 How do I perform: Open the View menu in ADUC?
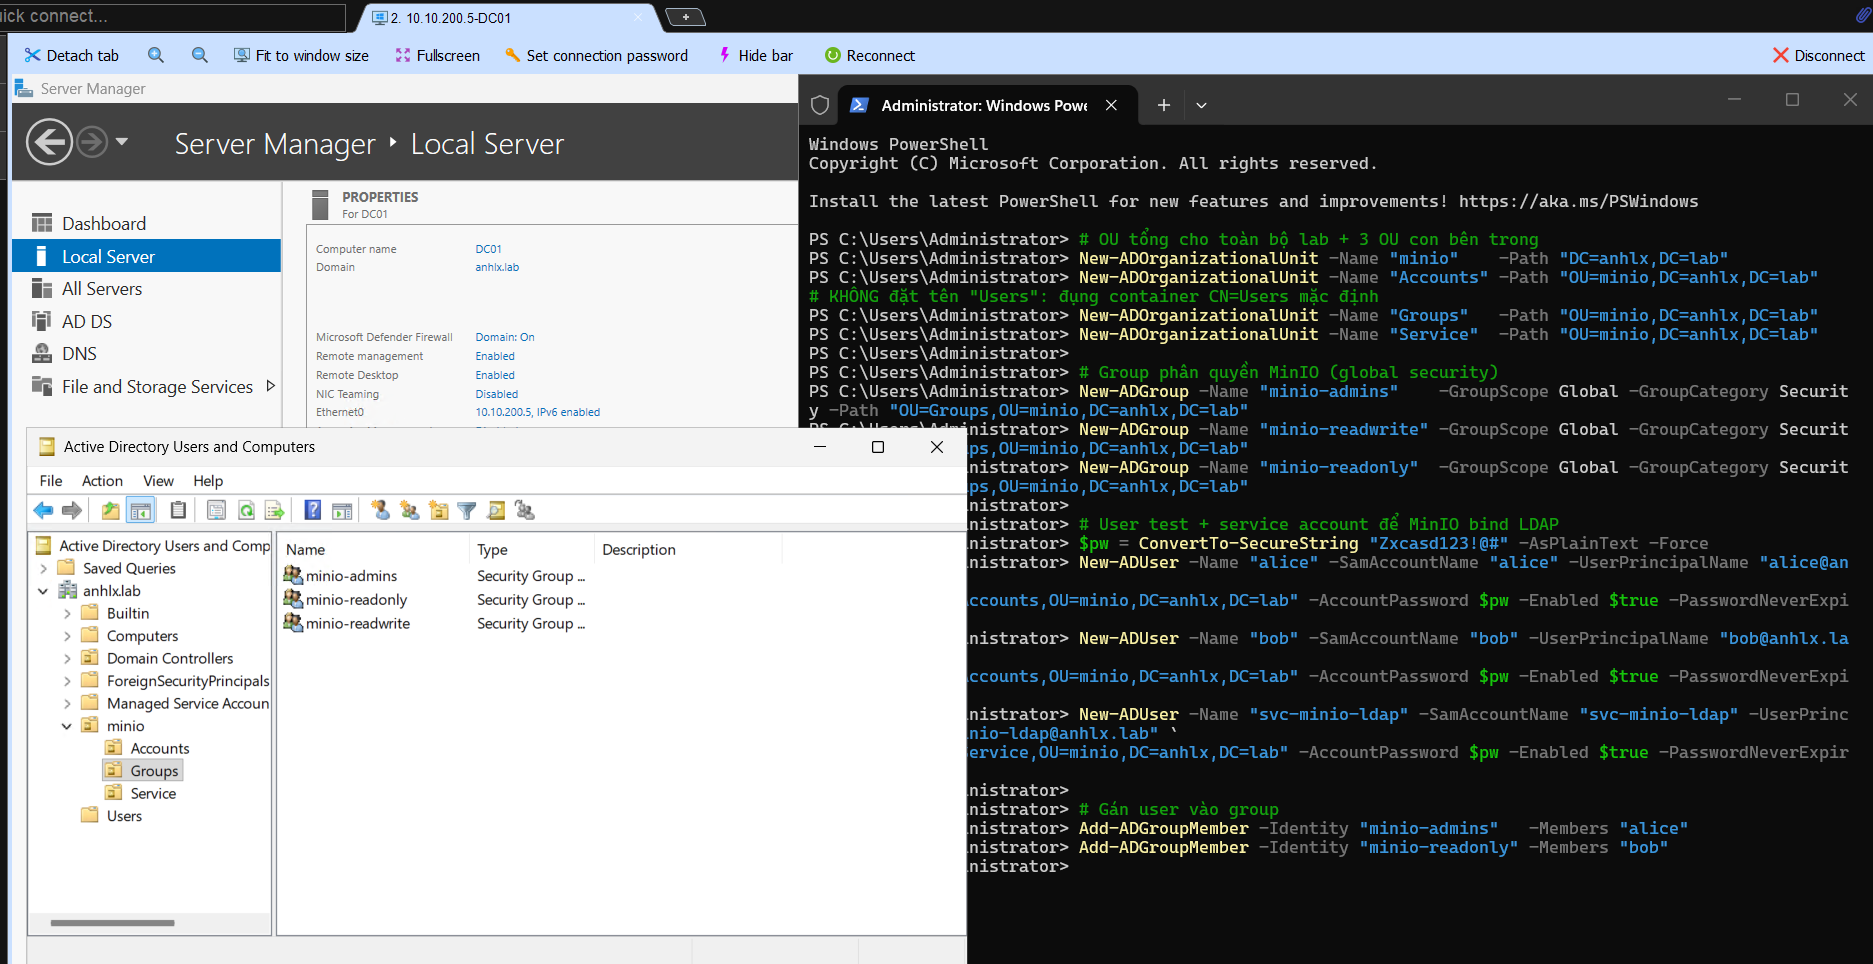tap(158, 481)
